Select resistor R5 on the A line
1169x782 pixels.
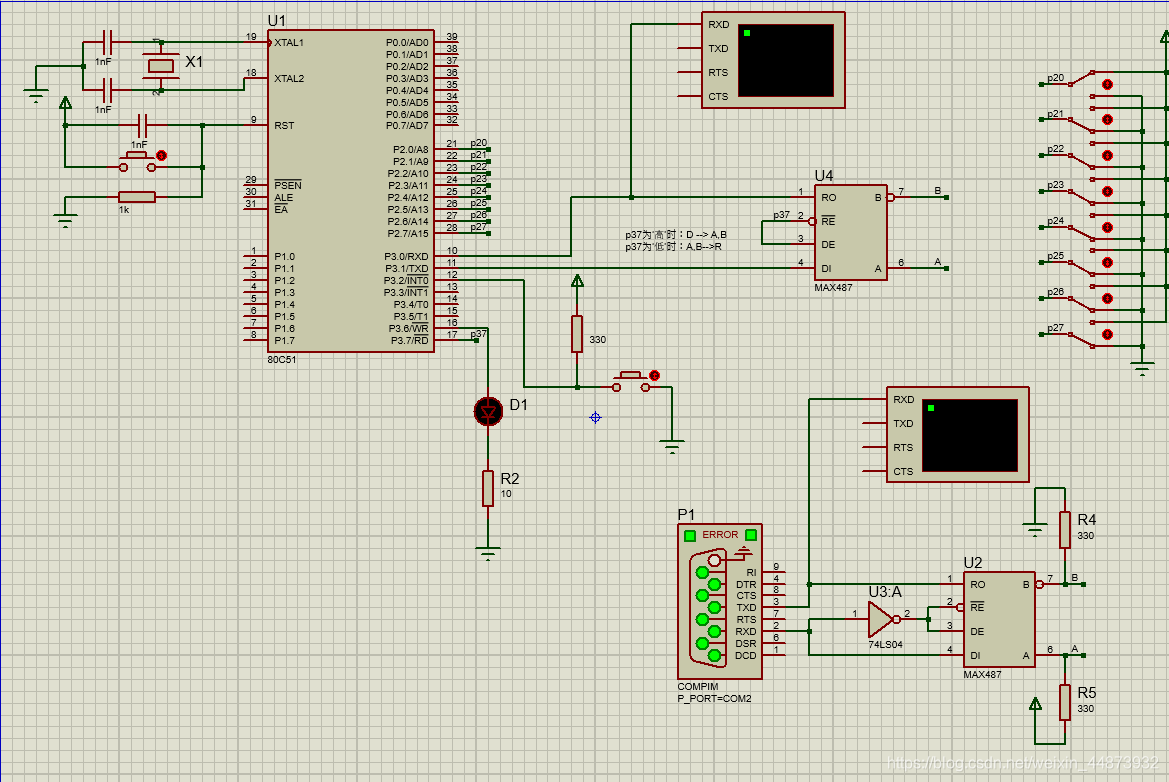1065,702
